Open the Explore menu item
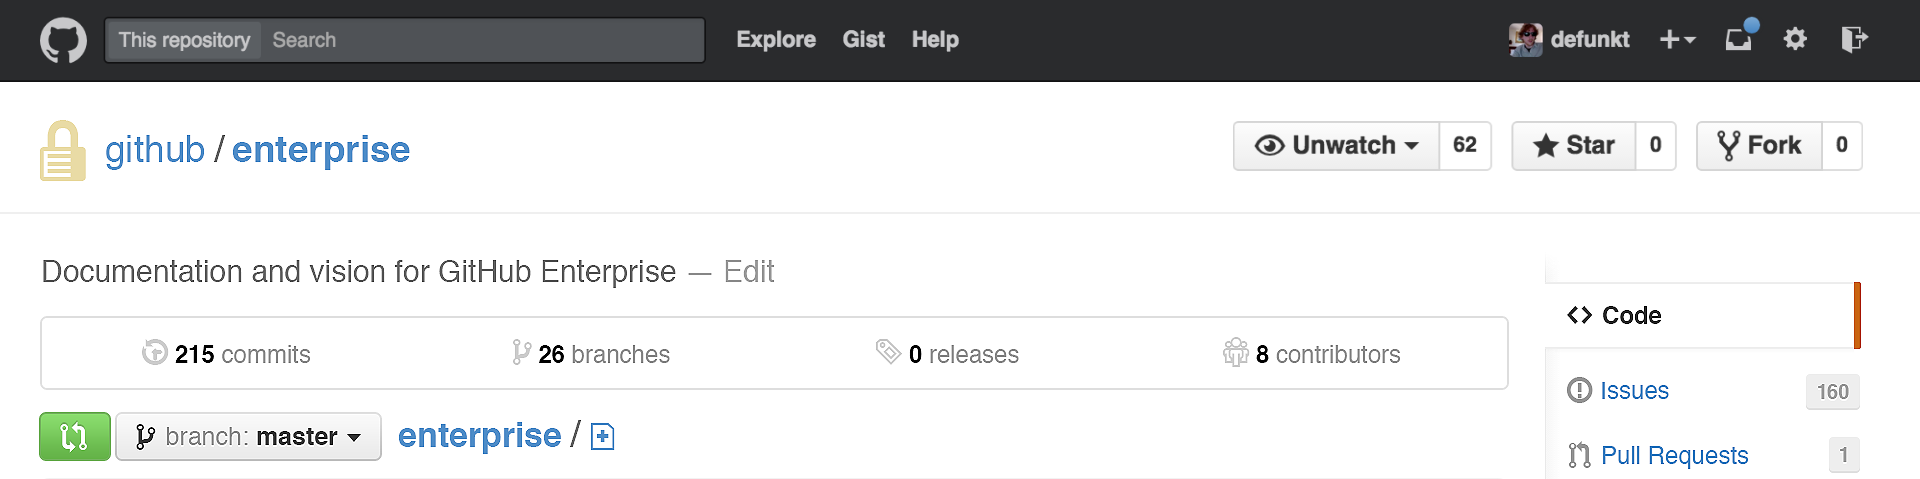Screen dimensions: 1920x479 tap(776, 40)
